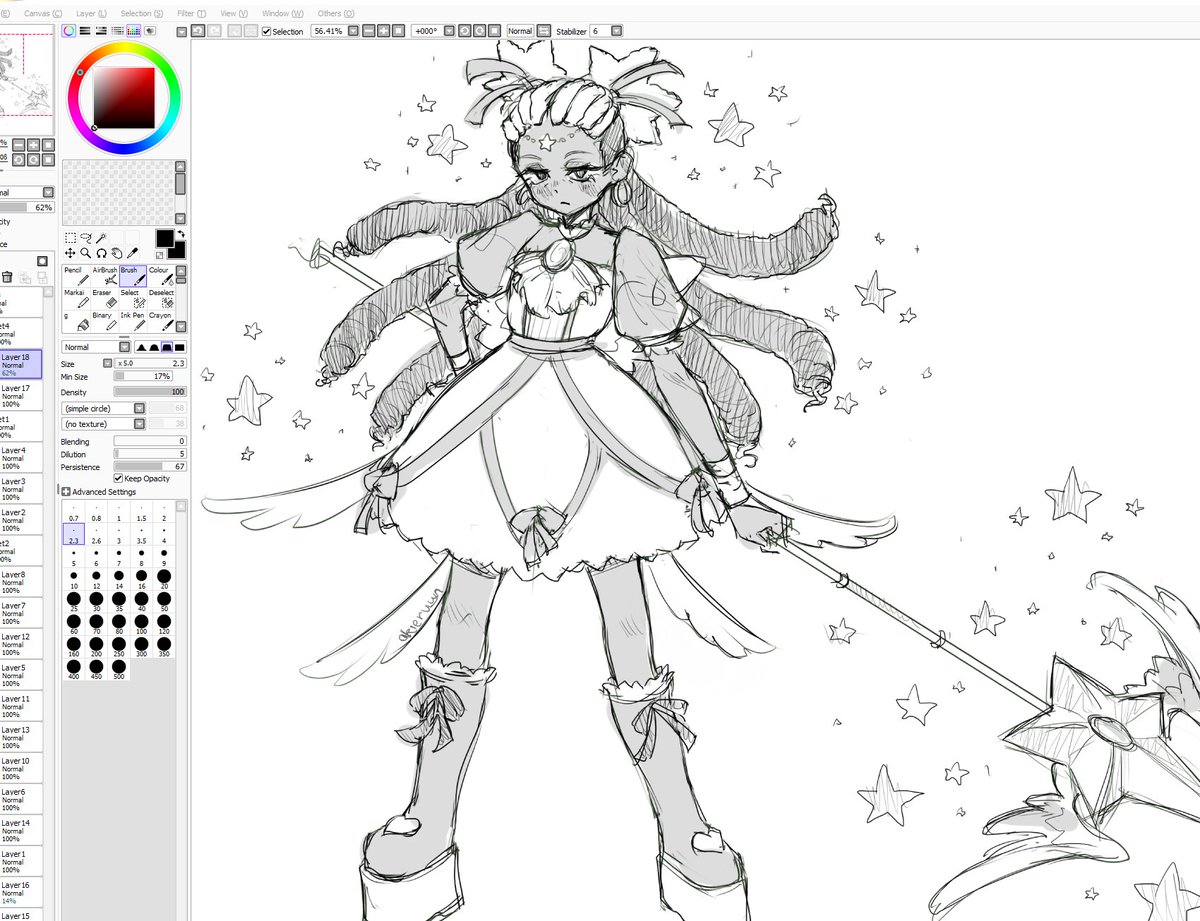Screen dimensions: 1200x921
Task: Select the Hand pan tool
Action: 117,254
